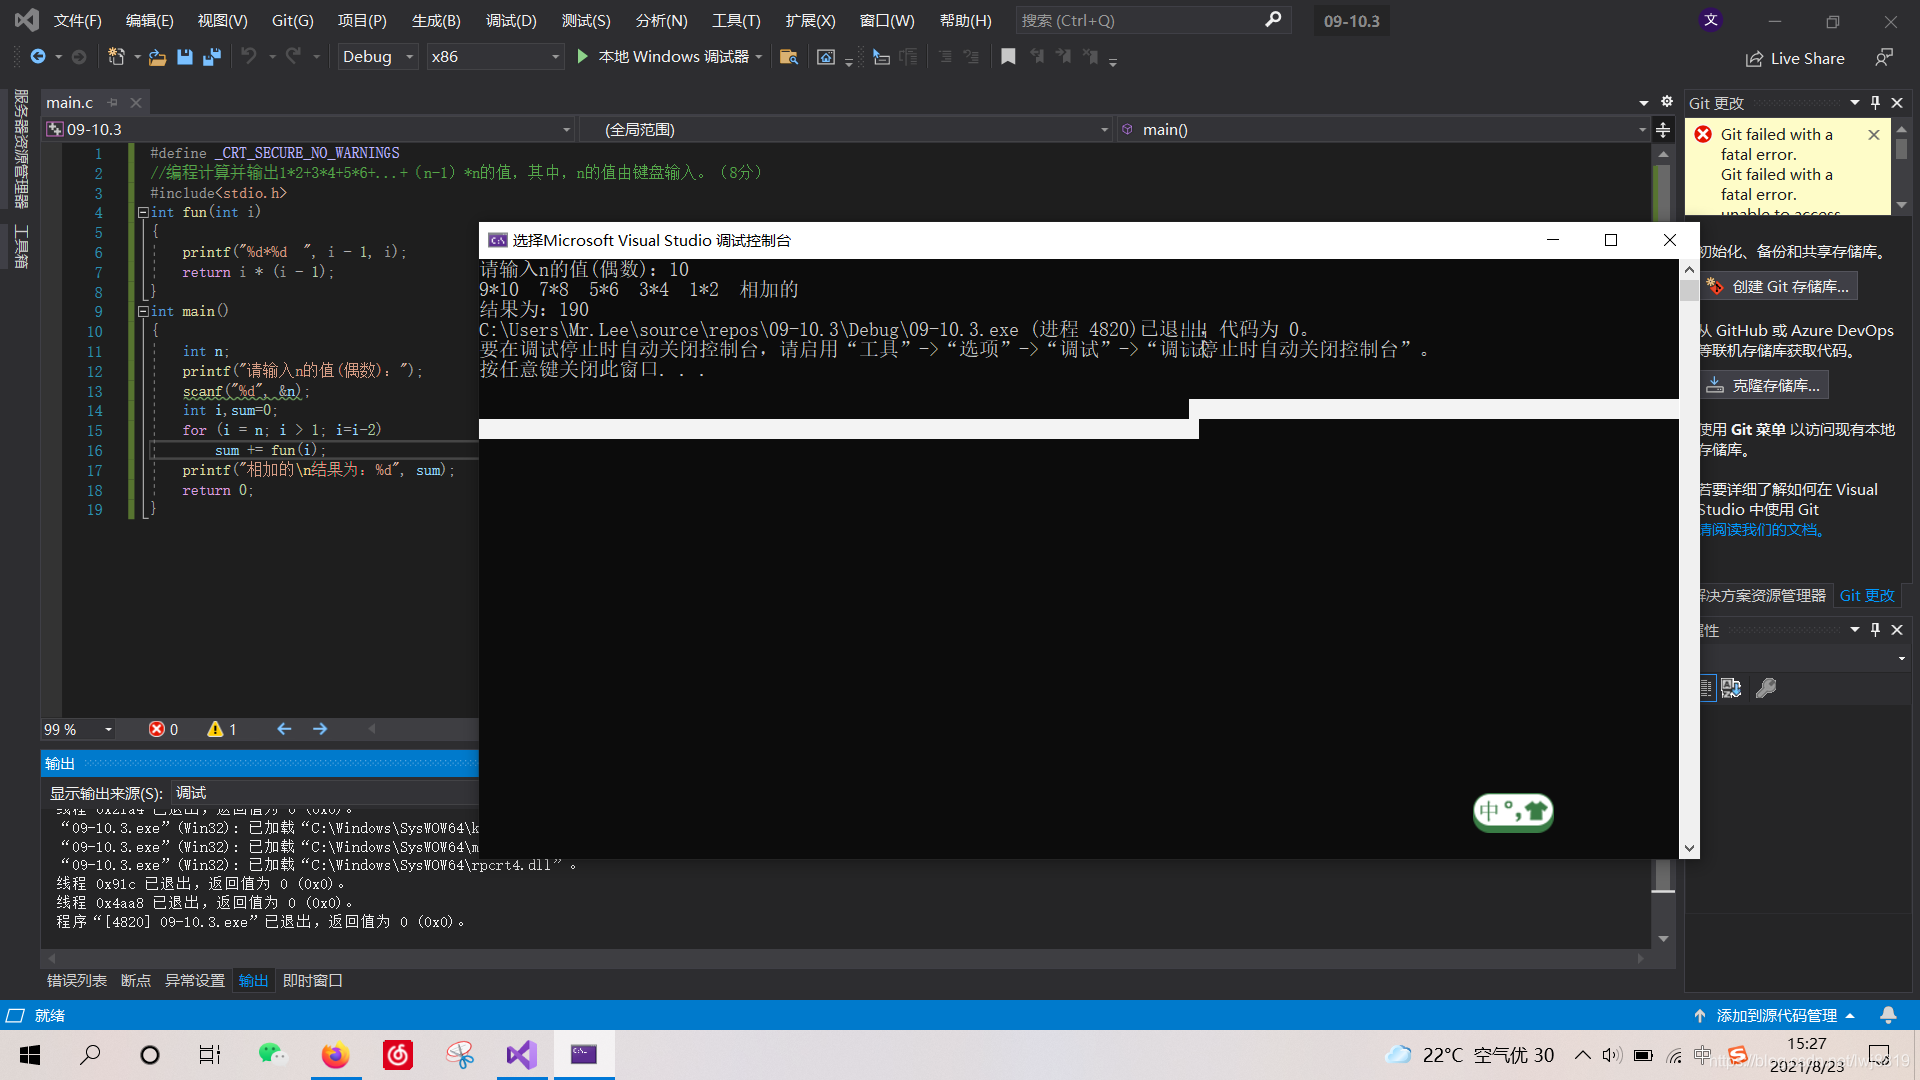This screenshot has height=1080, width=1920.
Task: Click the Bookmark toggle icon in the toolbar
Action: [x=1008, y=57]
